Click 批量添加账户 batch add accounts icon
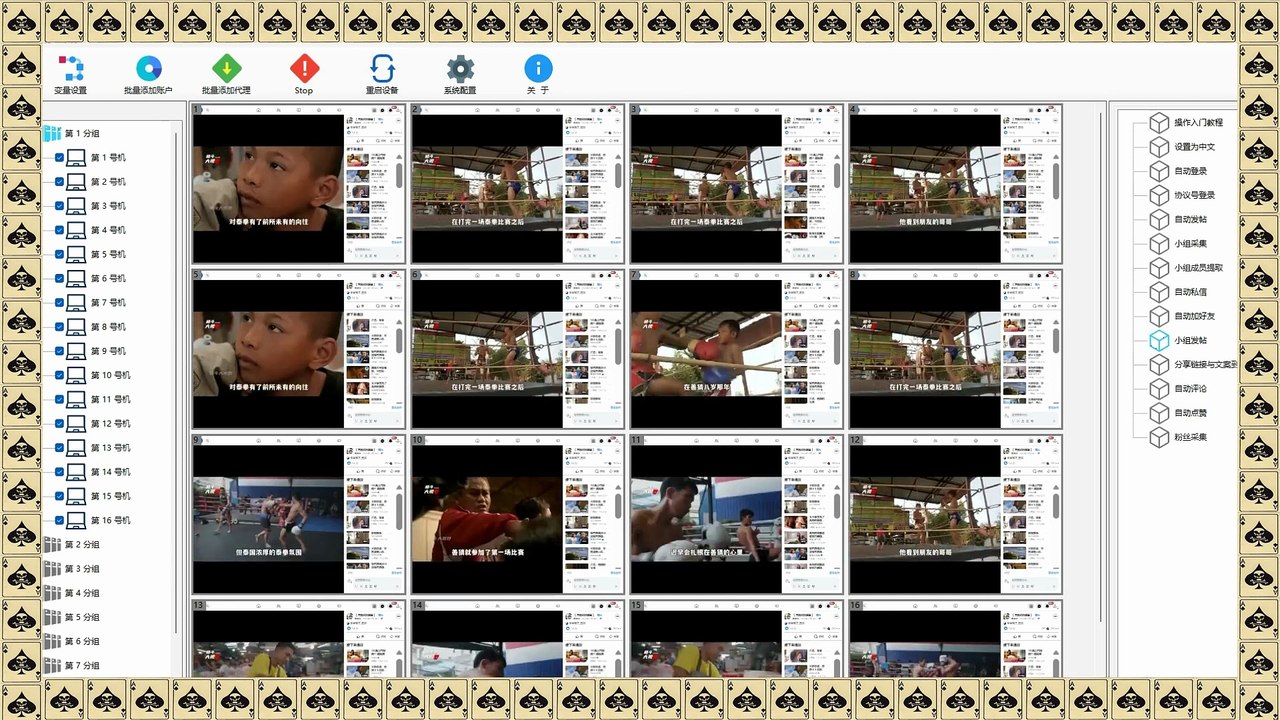 (x=148, y=69)
